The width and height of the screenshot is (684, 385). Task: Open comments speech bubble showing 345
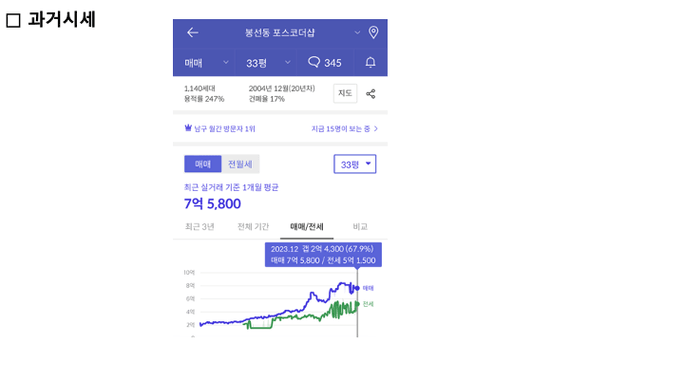pyautogui.click(x=325, y=62)
